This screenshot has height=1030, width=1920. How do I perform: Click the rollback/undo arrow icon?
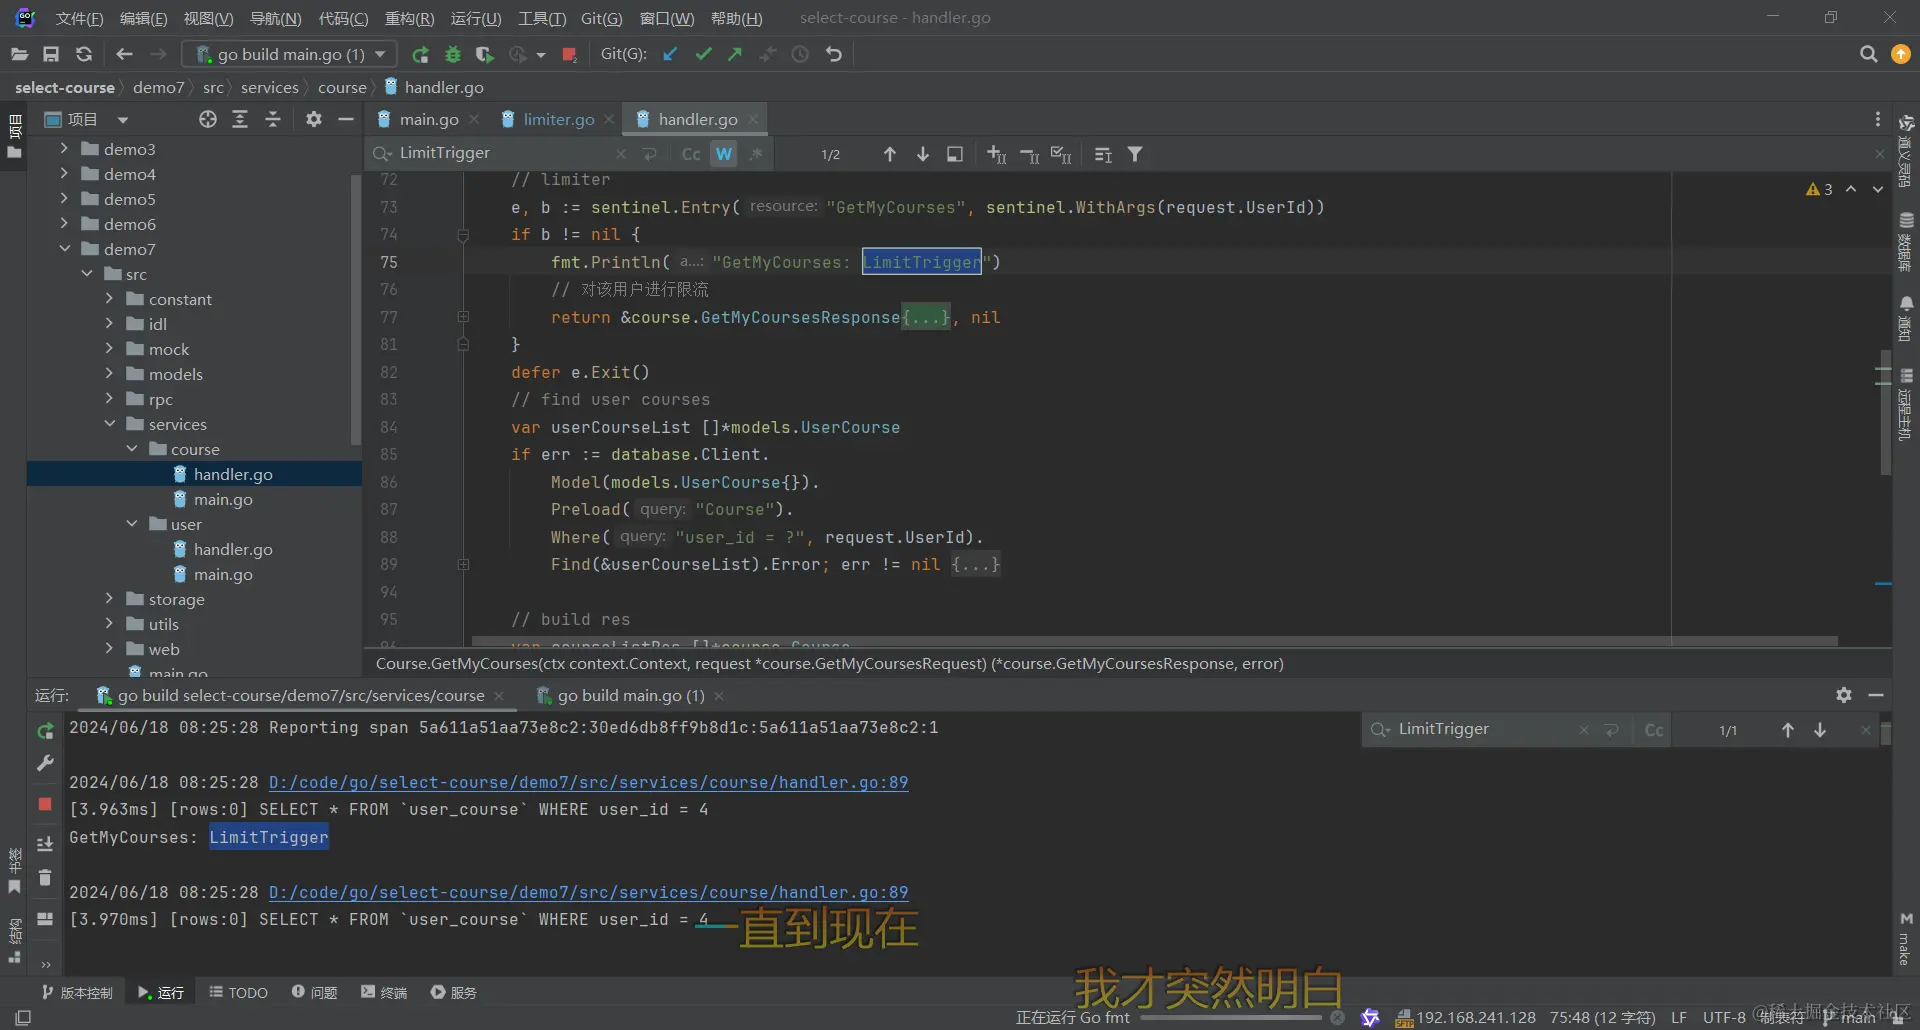[834, 55]
